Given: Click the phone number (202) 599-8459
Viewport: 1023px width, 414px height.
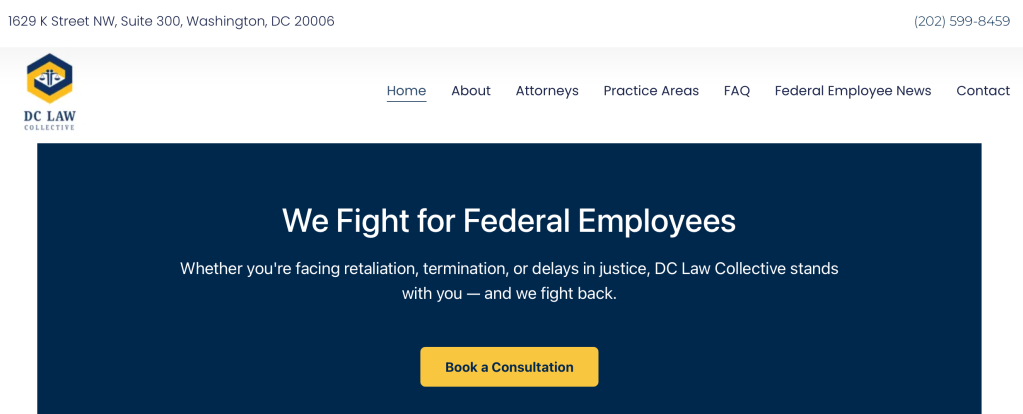Looking at the screenshot, I should click(961, 21).
